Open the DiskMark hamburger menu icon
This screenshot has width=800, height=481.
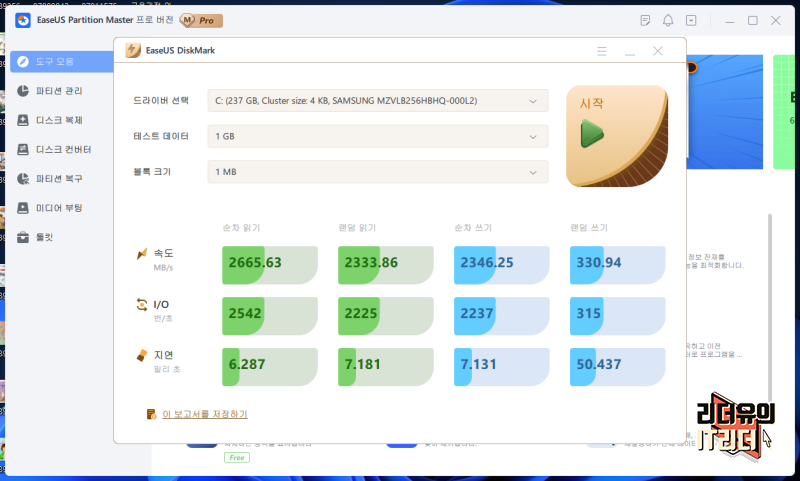click(x=602, y=50)
